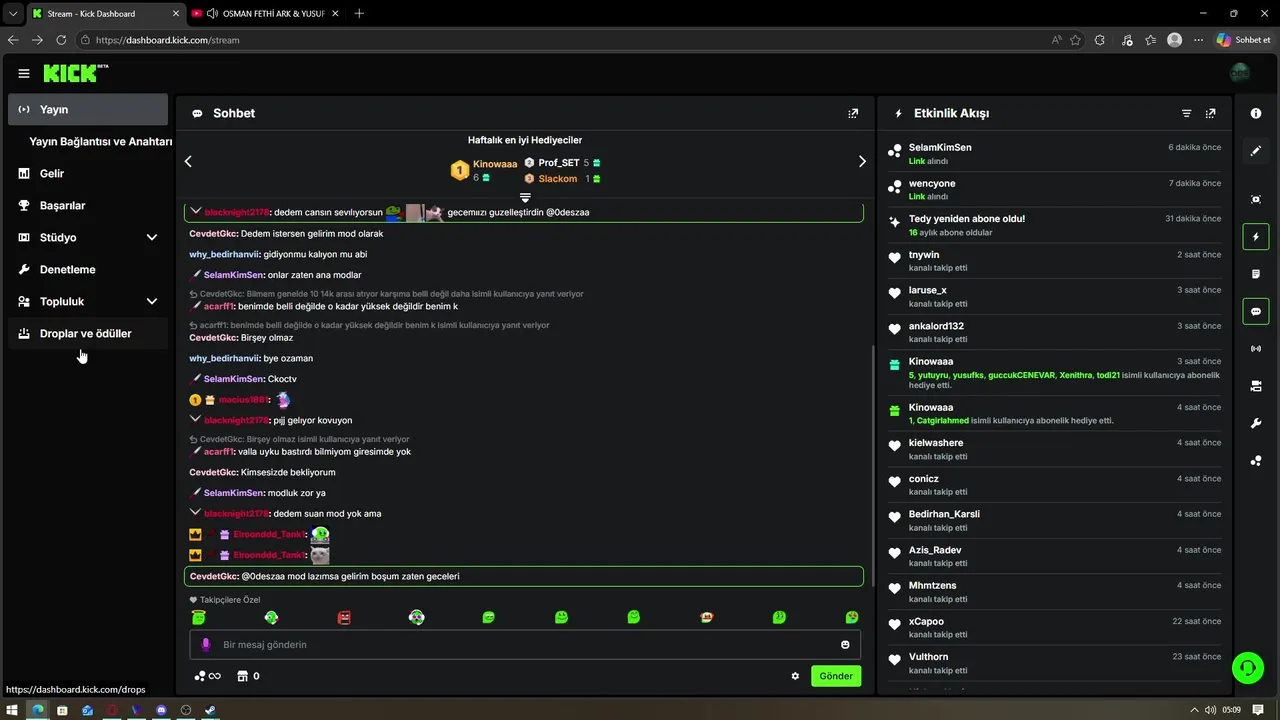
Task: Pop out the Sohbet chat panel
Action: click(853, 114)
